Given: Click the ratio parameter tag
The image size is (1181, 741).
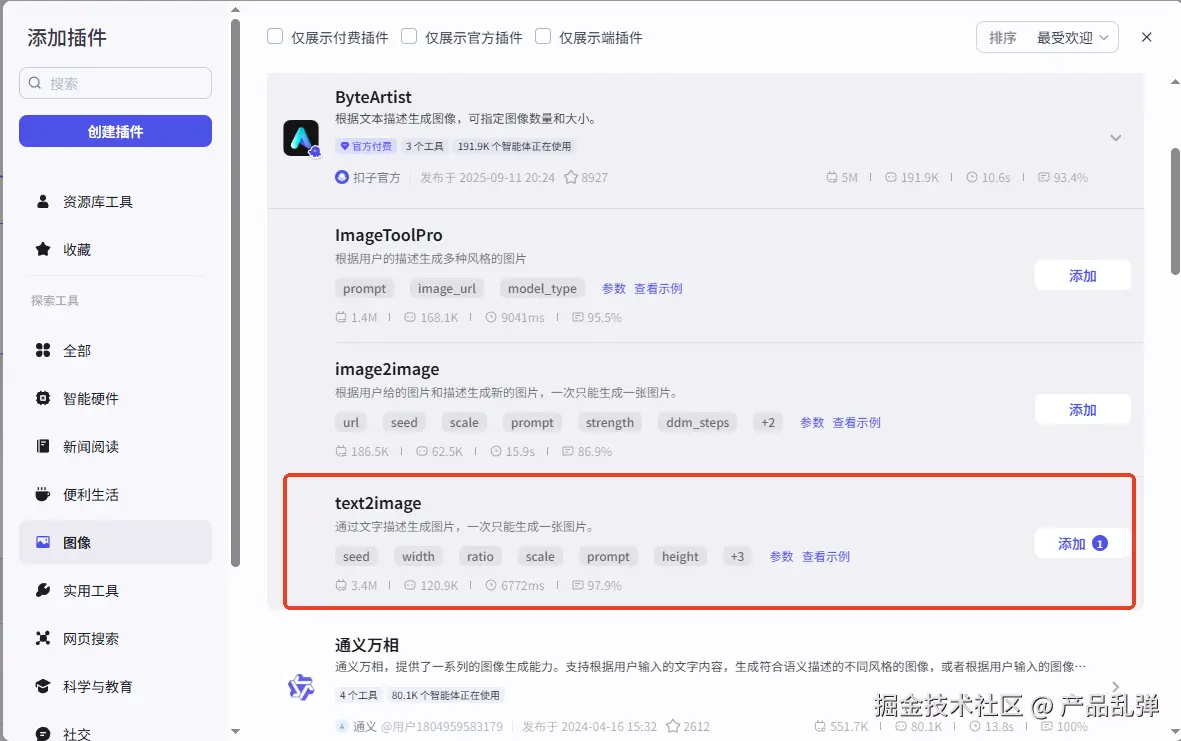Looking at the screenshot, I should coord(480,557).
